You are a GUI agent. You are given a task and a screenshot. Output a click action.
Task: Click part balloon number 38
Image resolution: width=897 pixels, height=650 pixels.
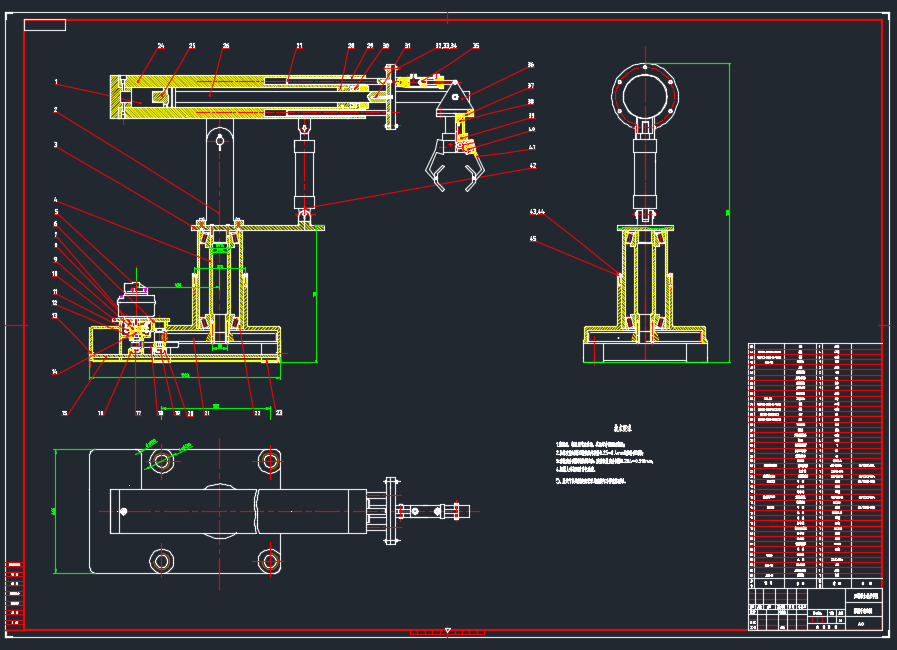coord(531,102)
